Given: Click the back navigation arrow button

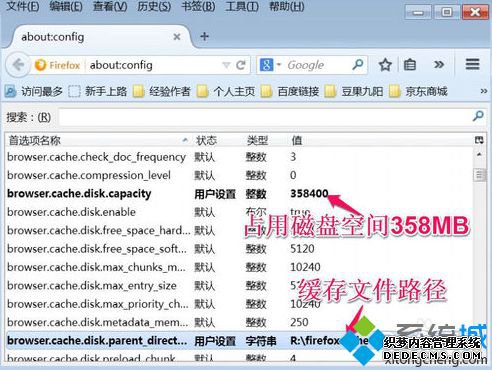Looking at the screenshot, I should tap(18, 65).
